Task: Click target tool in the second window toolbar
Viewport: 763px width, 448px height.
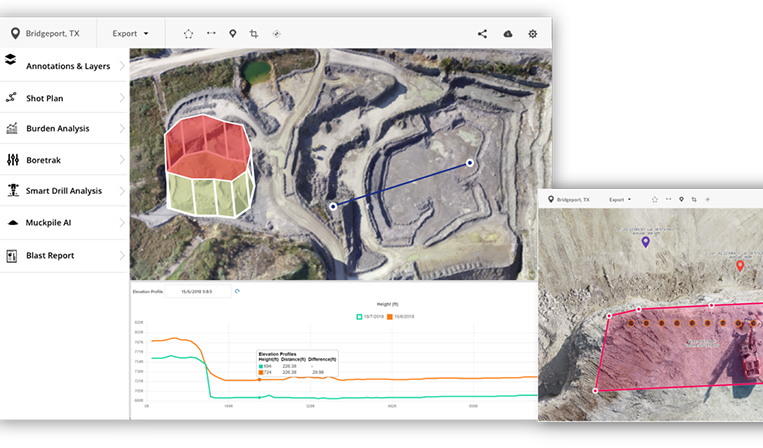Action: click(x=708, y=199)
